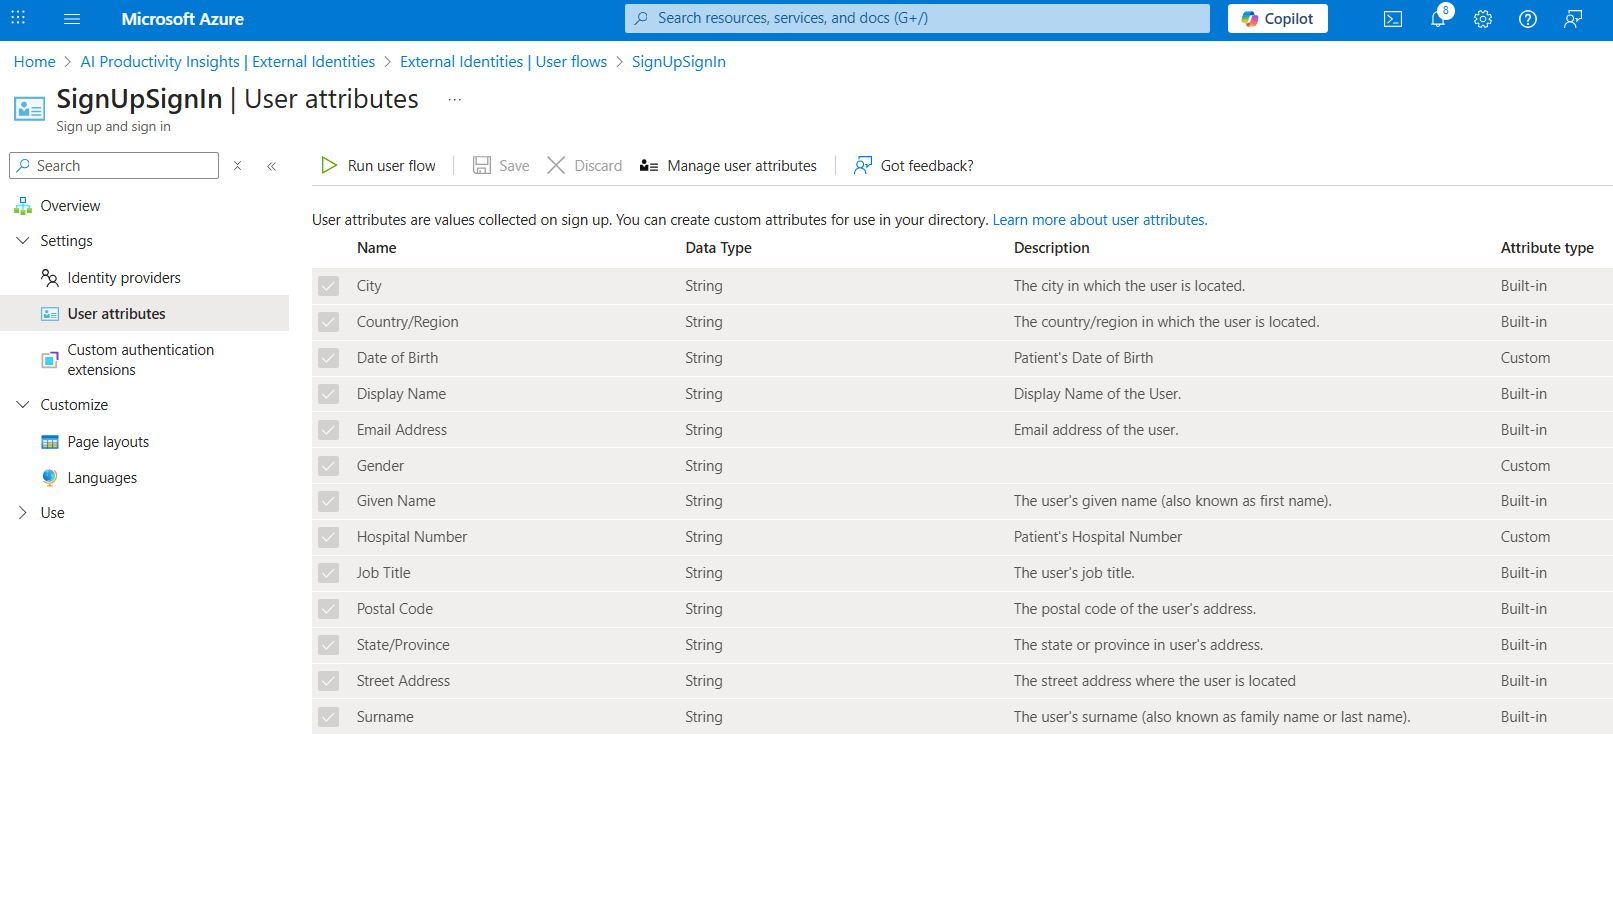The image size is (1613, 914).
Task: Click the Description column header
Action: point(1052,248)
